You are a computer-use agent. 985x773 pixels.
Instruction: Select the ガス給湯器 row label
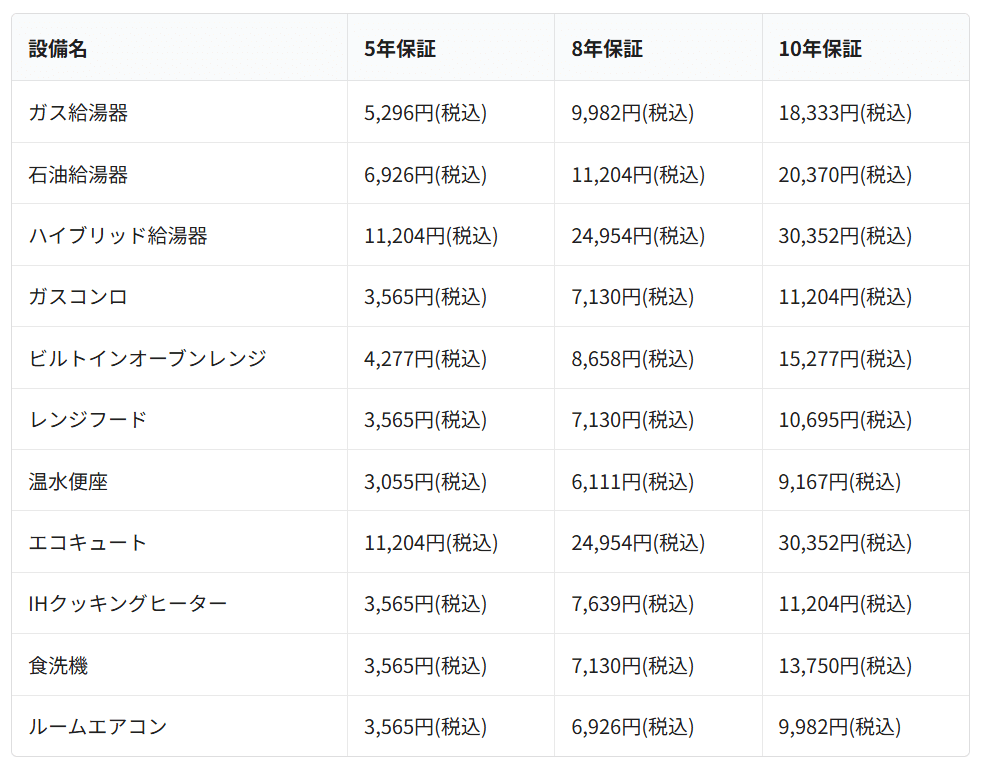78,113
